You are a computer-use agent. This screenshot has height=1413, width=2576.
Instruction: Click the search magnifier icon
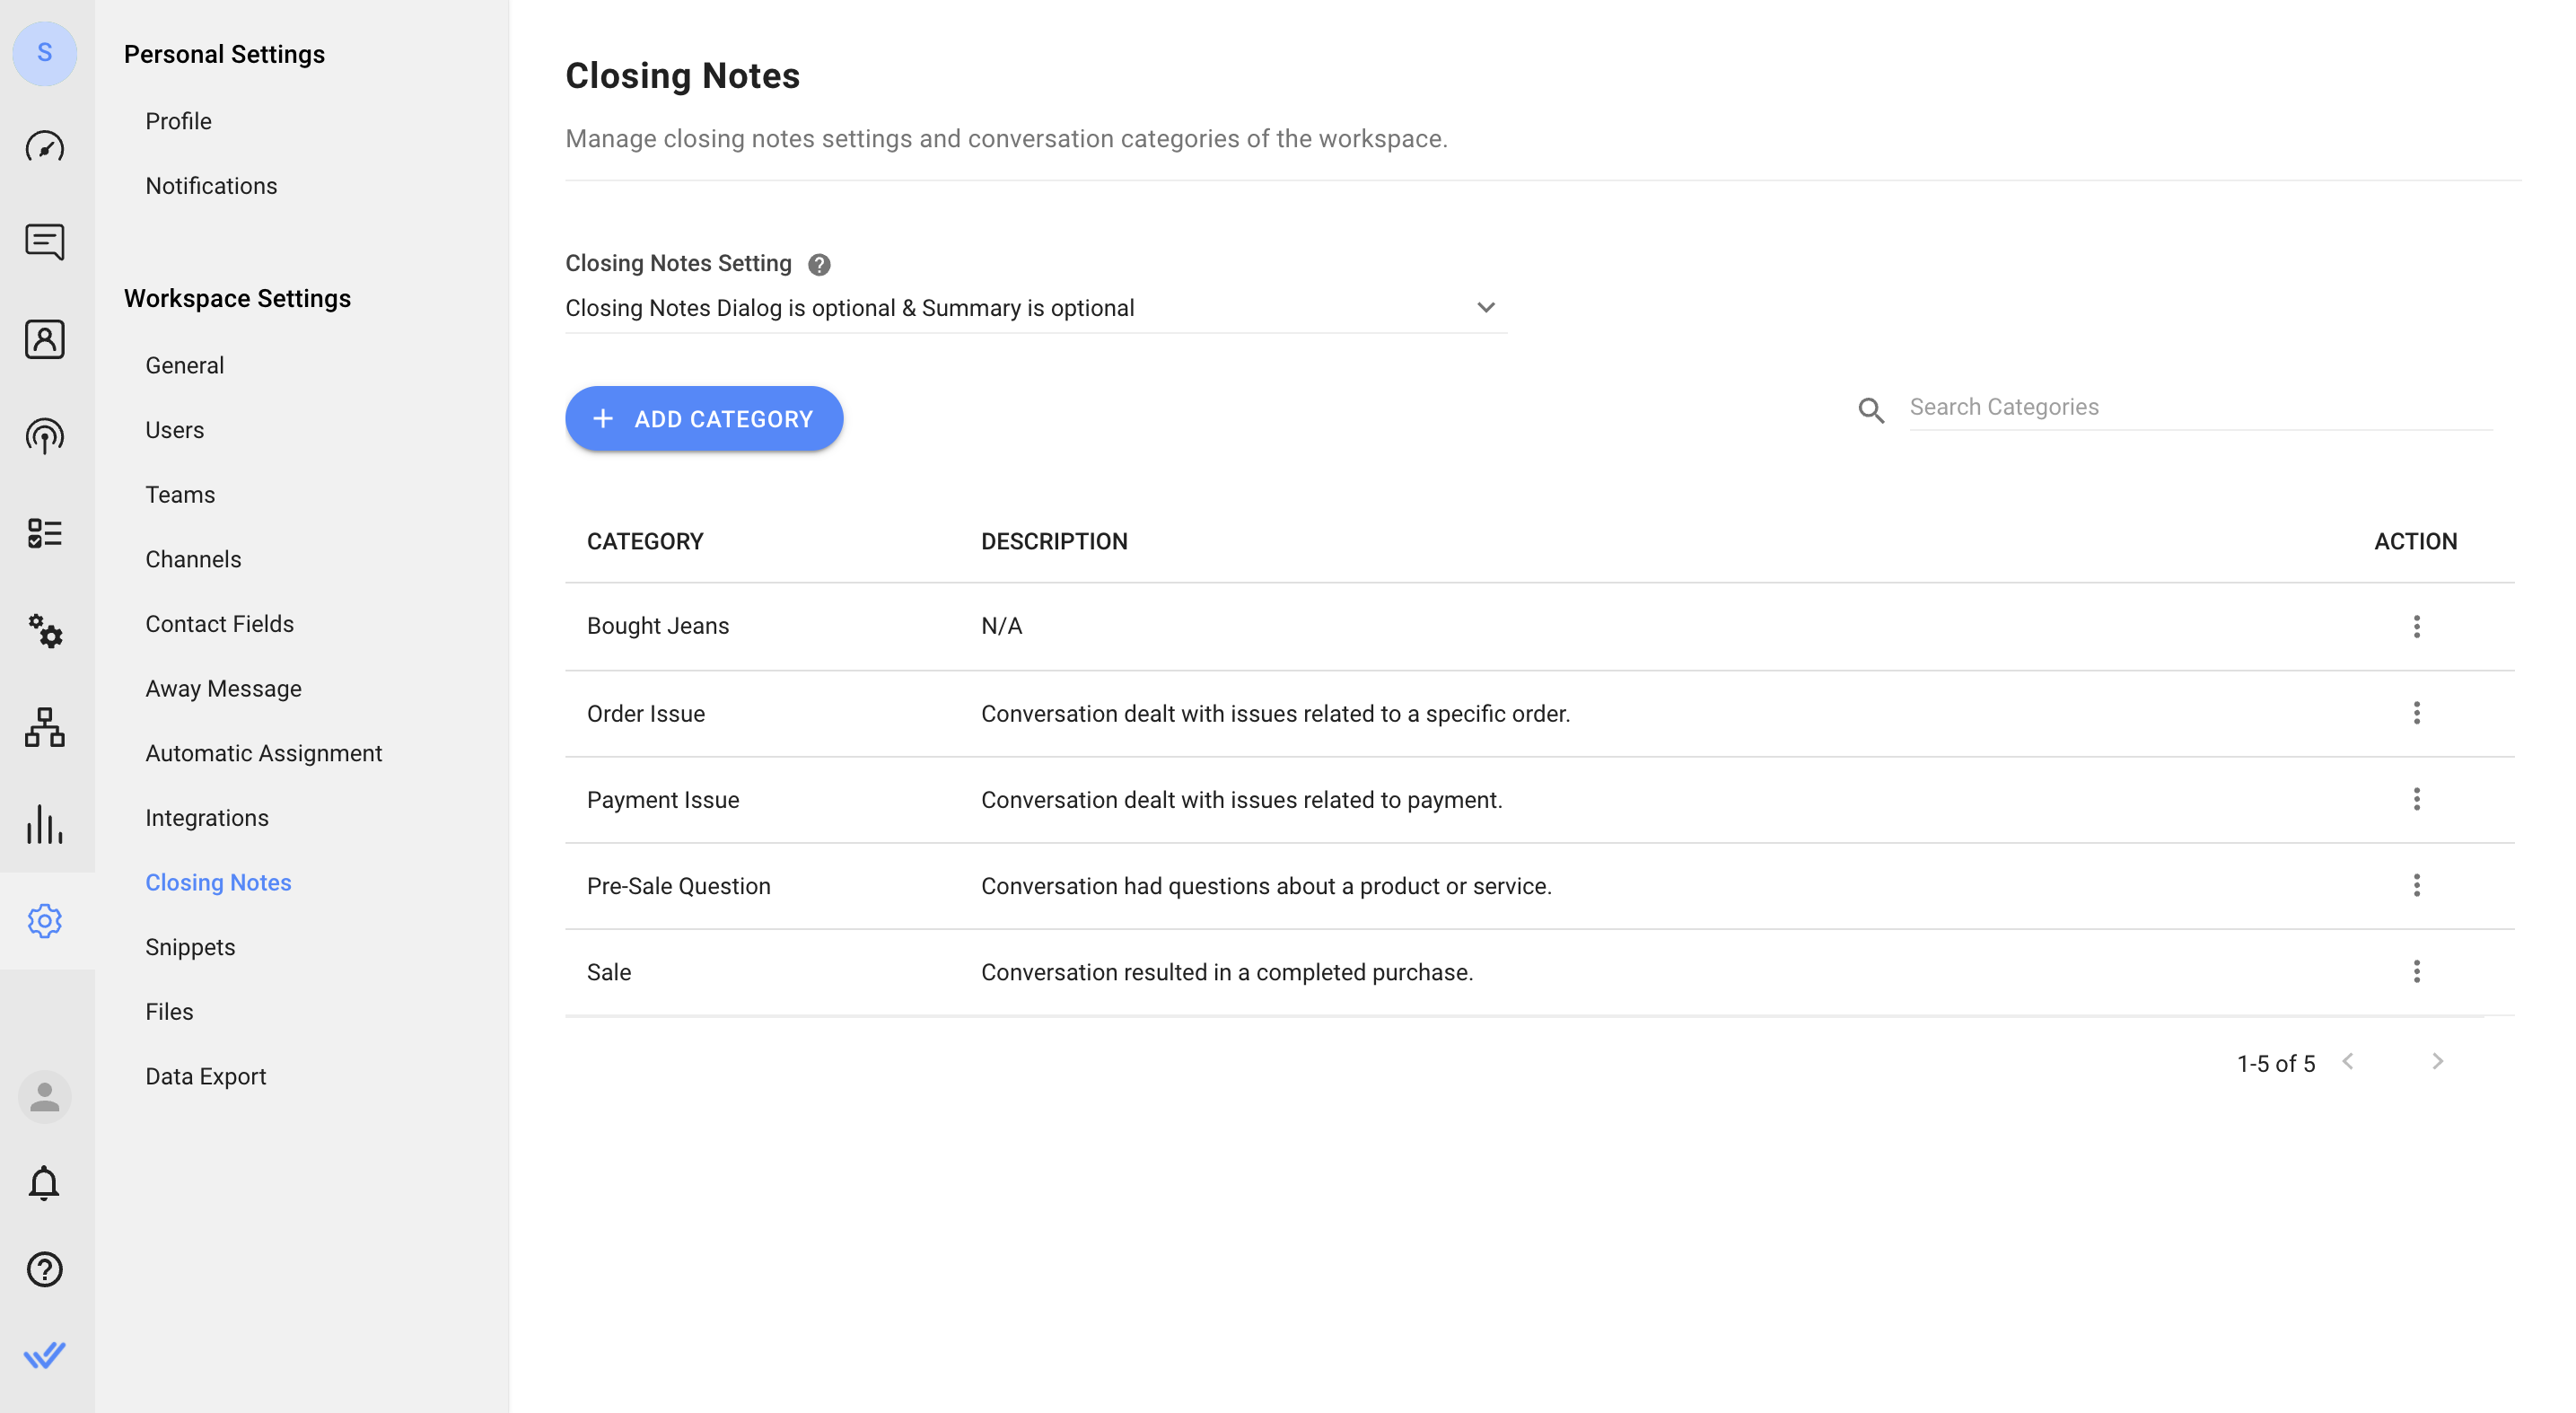[x=1871, y=409]
